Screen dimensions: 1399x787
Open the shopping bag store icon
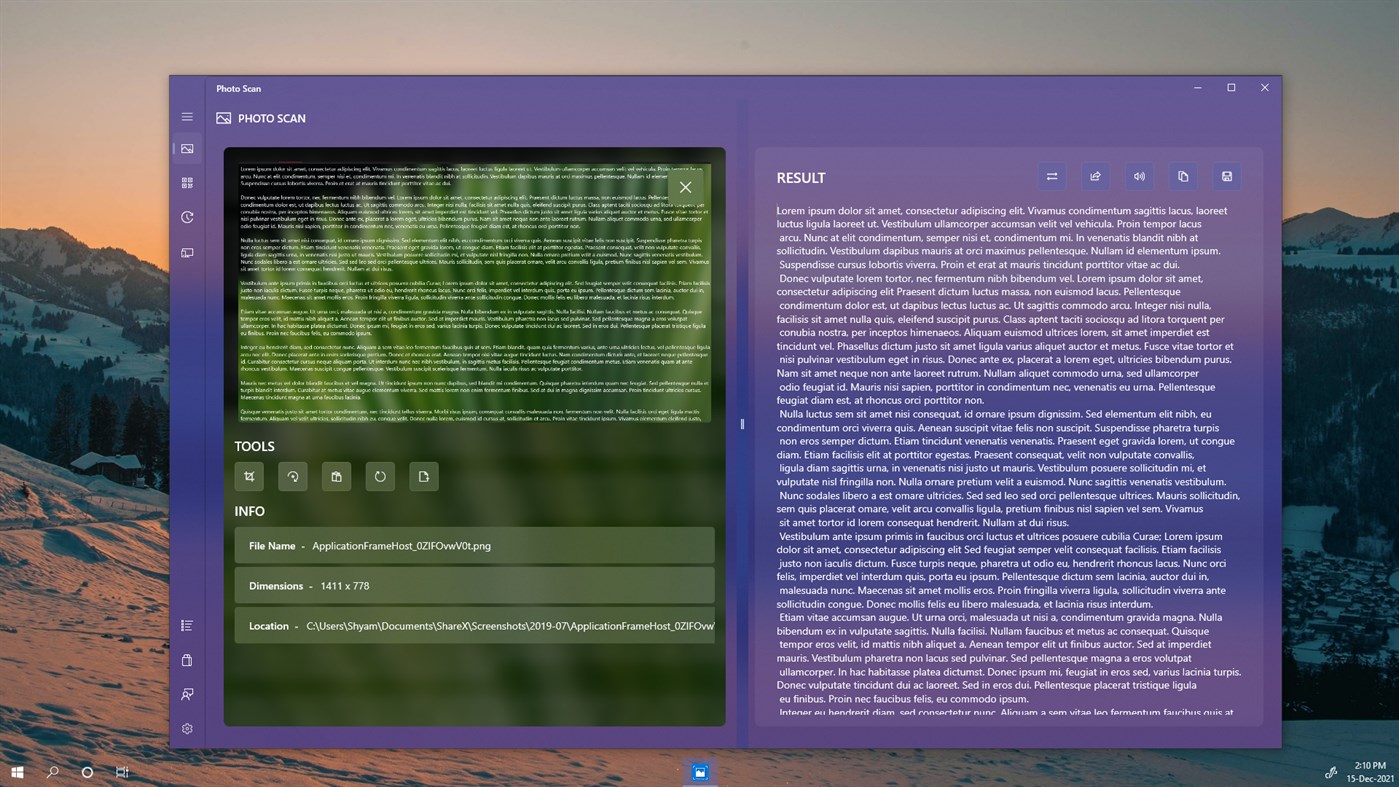click(187, 660)
